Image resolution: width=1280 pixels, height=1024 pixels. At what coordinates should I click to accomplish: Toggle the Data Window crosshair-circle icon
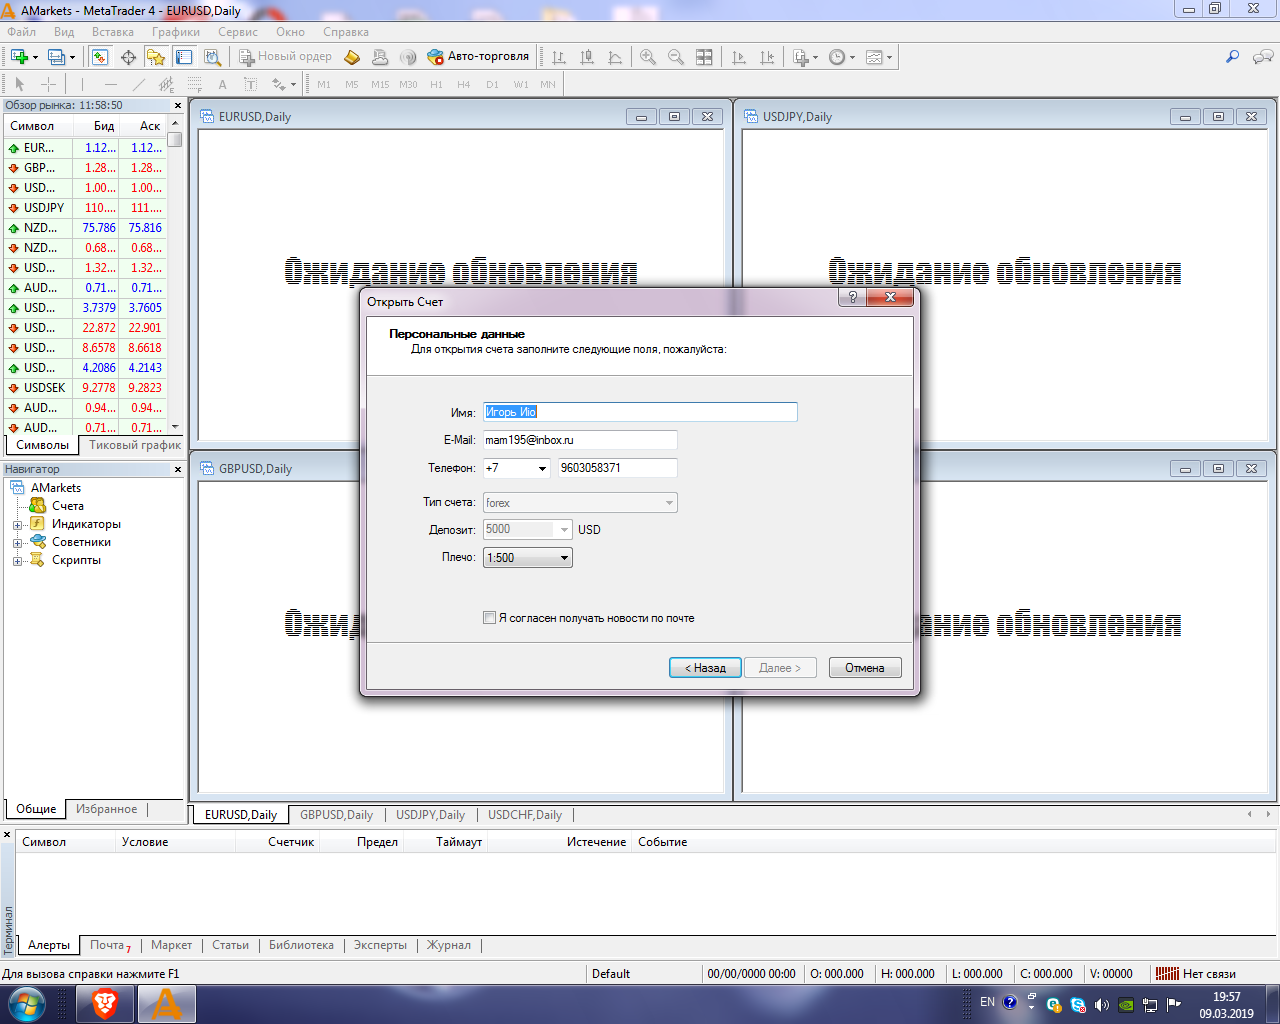pyautogui.click(x=128, y=57)
